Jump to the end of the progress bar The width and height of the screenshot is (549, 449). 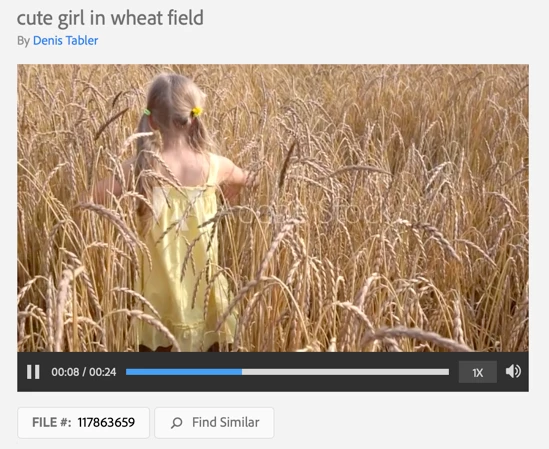[448, 372]
